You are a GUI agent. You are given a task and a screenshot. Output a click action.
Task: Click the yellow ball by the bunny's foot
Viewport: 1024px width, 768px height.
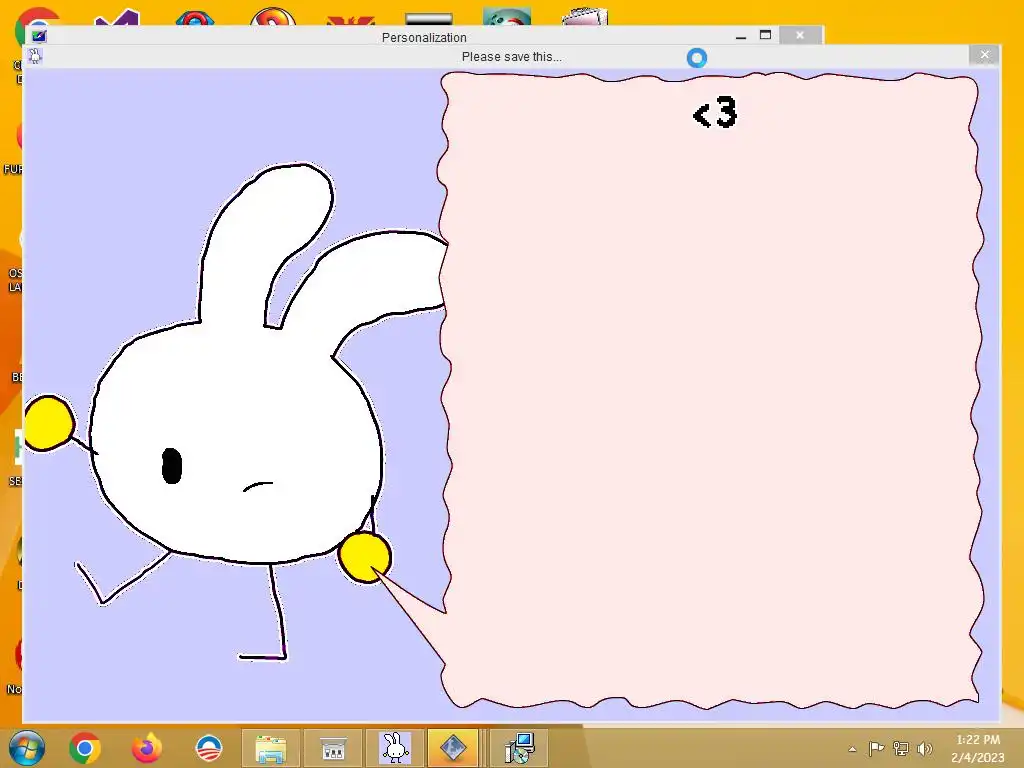(x=365, y=557)
